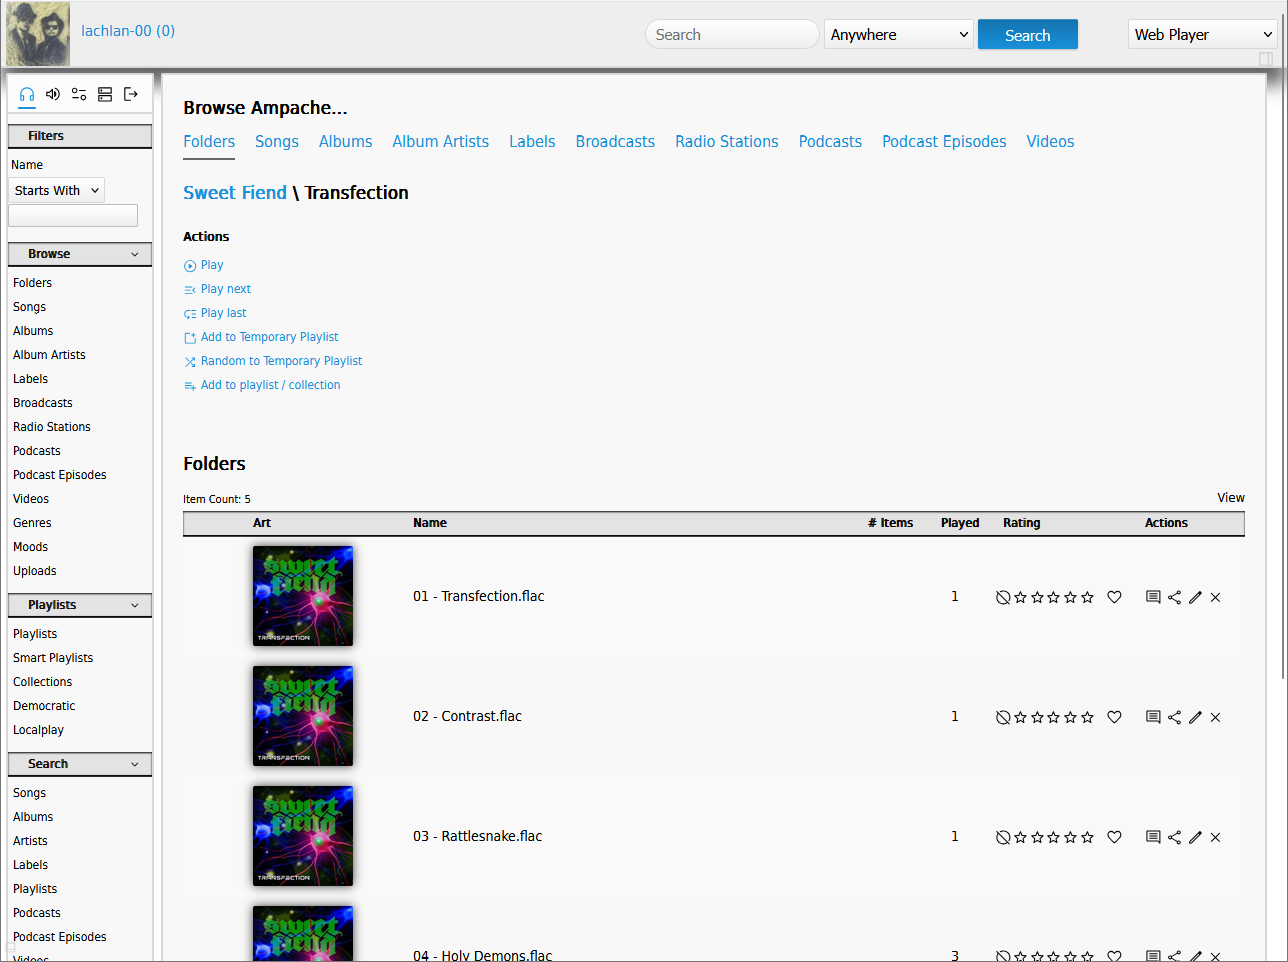Open the headphones Home icon in the sidebar
The image size is (1288, 962).
27,94
